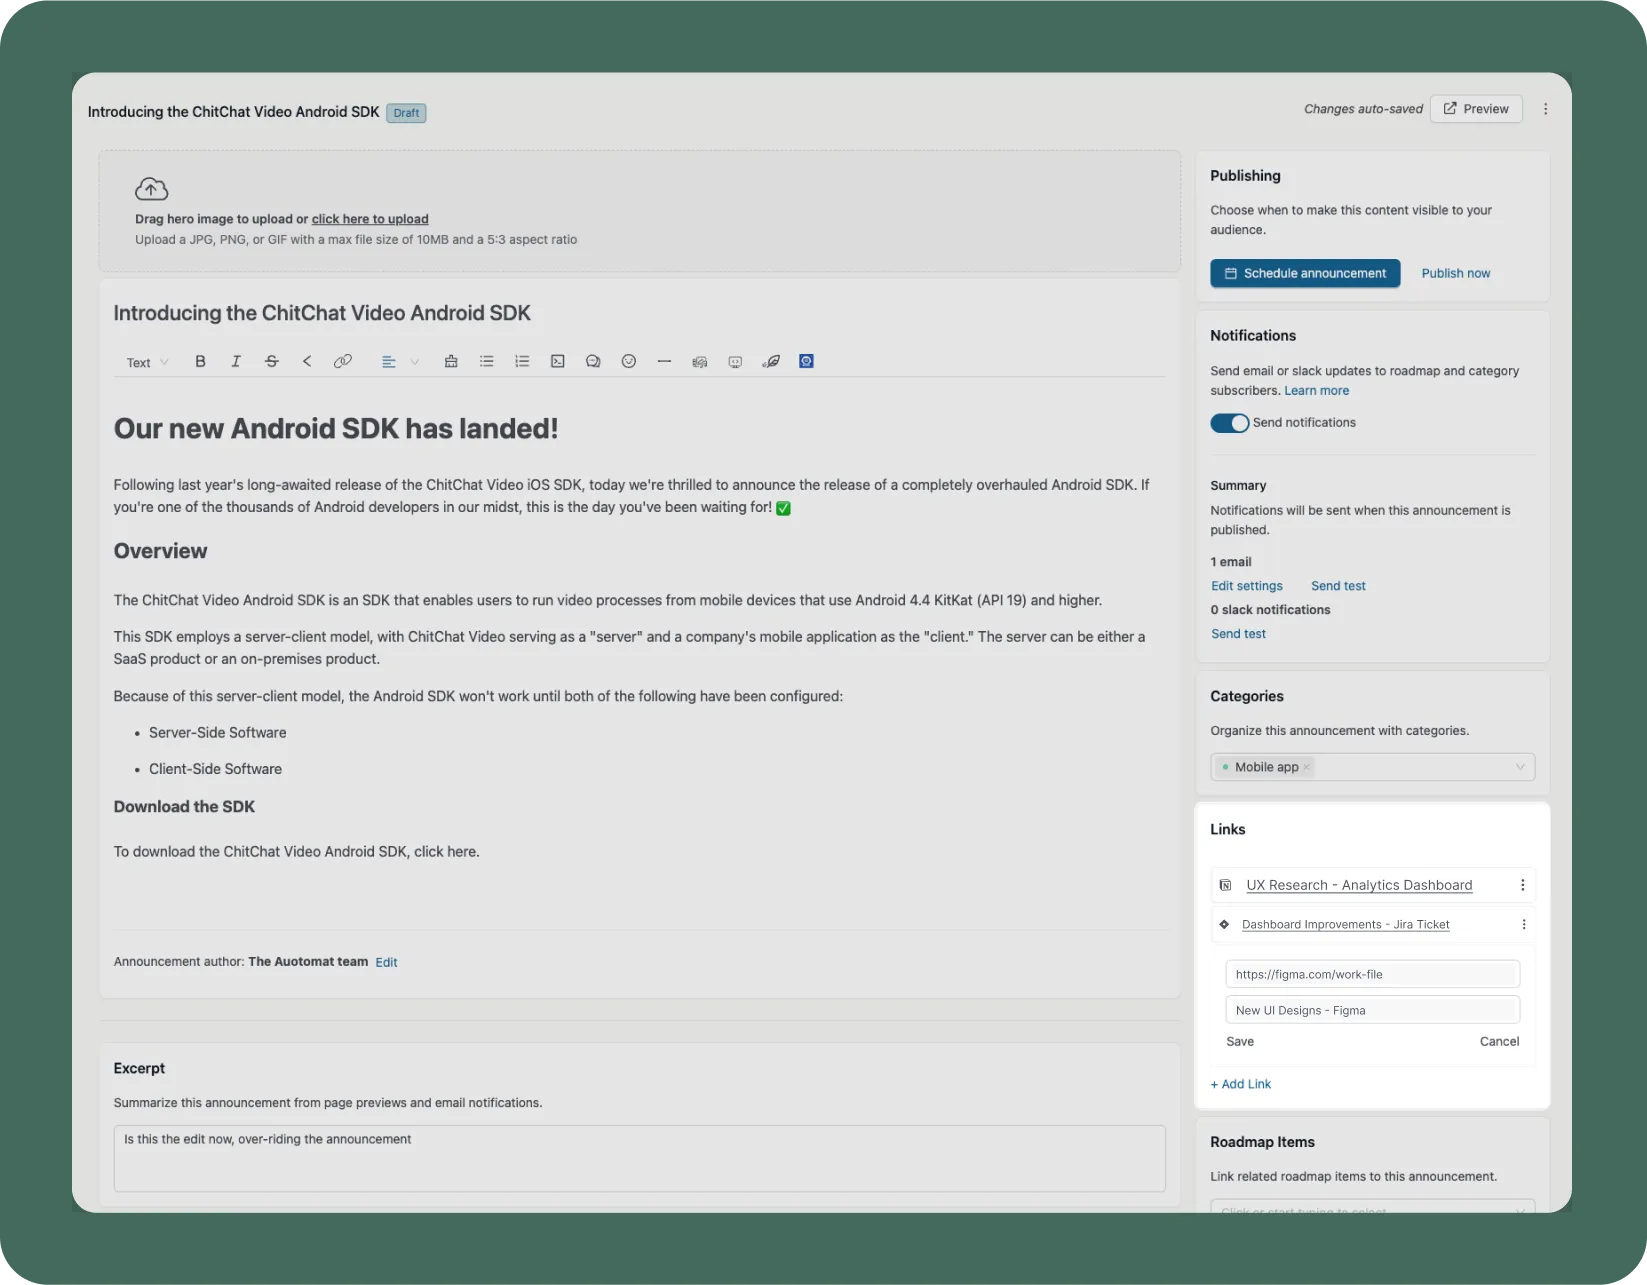The width and height of the screenshot is (1647, 1285).
Task: Open the code block tool
Action: pos(557,361)
